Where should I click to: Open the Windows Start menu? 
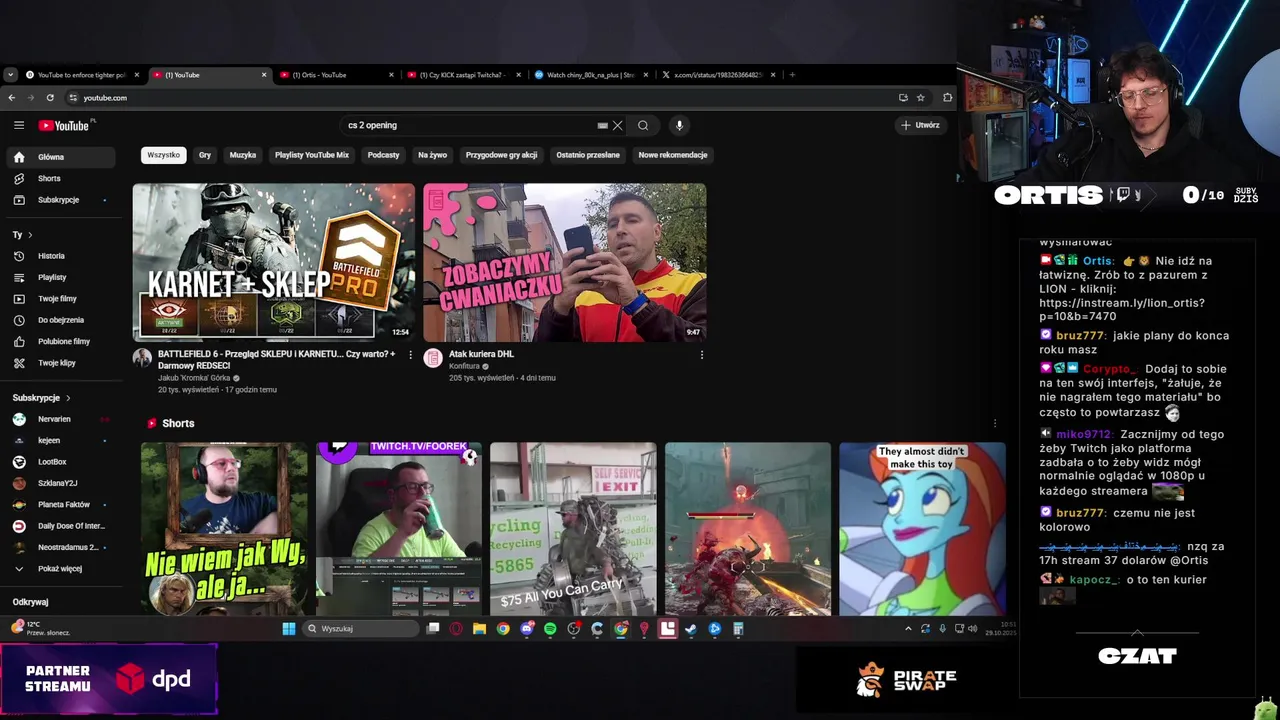pyautogui.click(x=289, y=629)
